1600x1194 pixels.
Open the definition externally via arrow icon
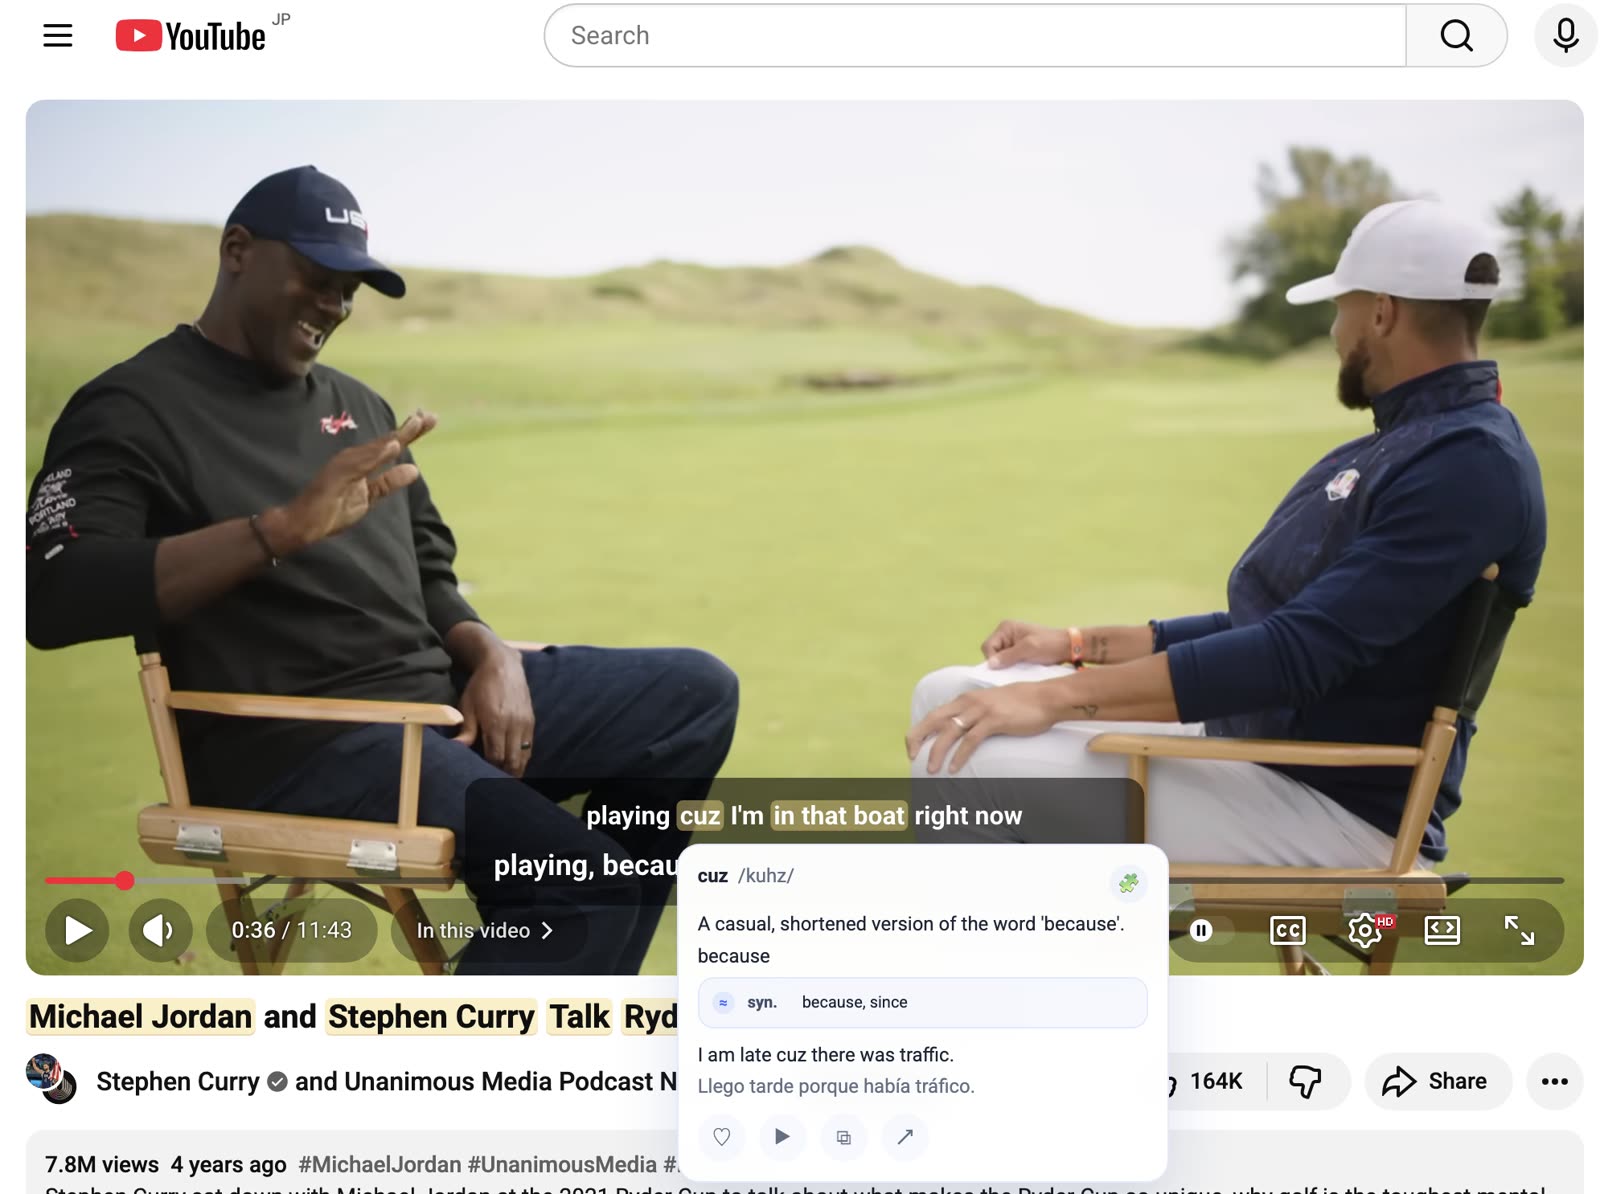pyautogui.click(x=905, y=1137)
